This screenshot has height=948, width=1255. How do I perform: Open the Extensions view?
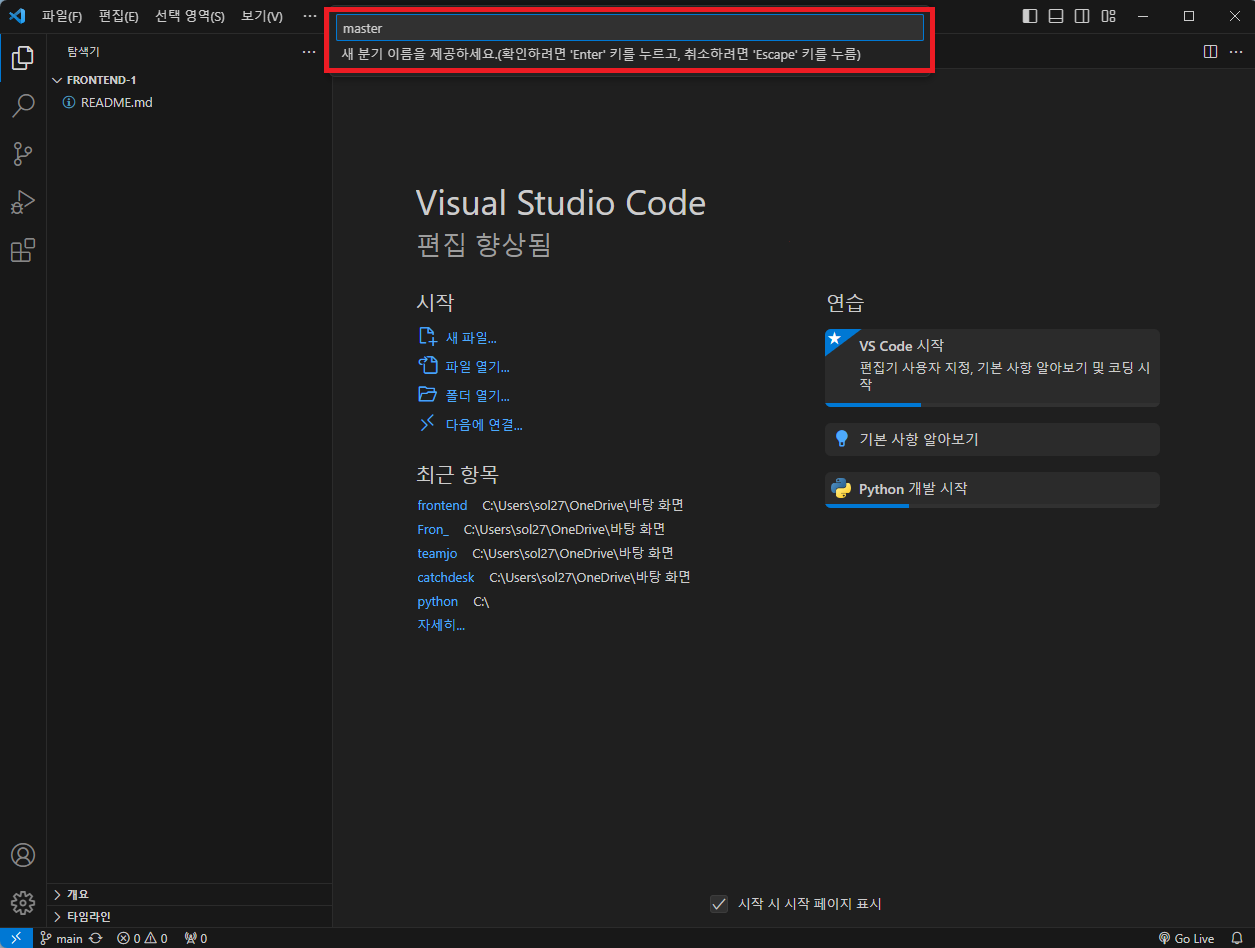coord(23,250)
